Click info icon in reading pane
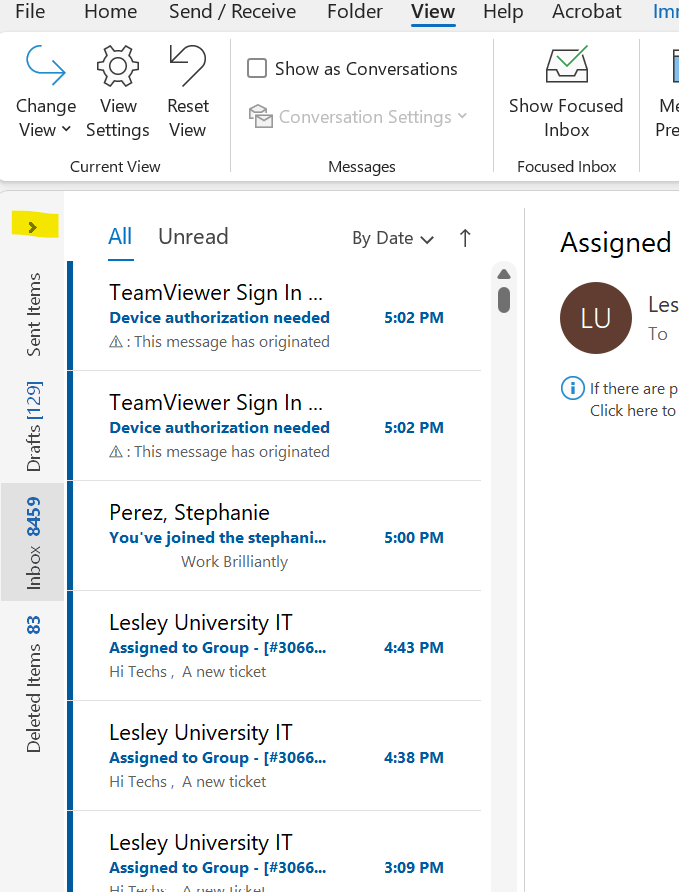679x892 pixels. (x=573, y=389)
